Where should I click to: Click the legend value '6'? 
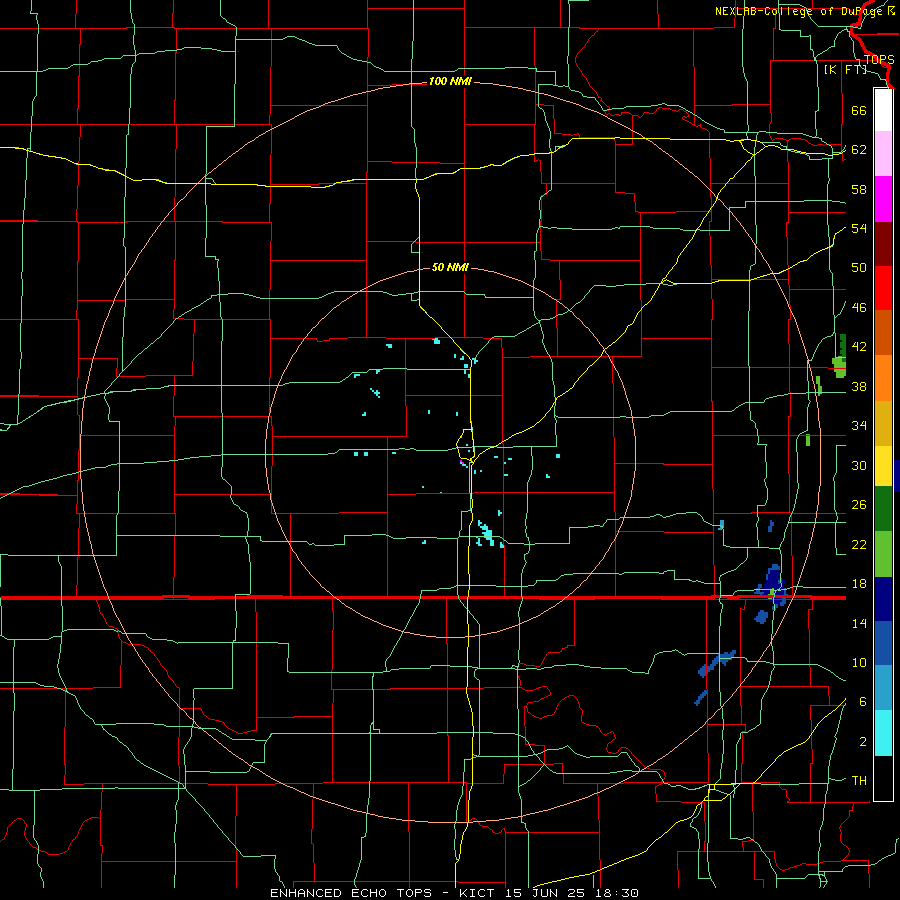[x=863, y=702]
